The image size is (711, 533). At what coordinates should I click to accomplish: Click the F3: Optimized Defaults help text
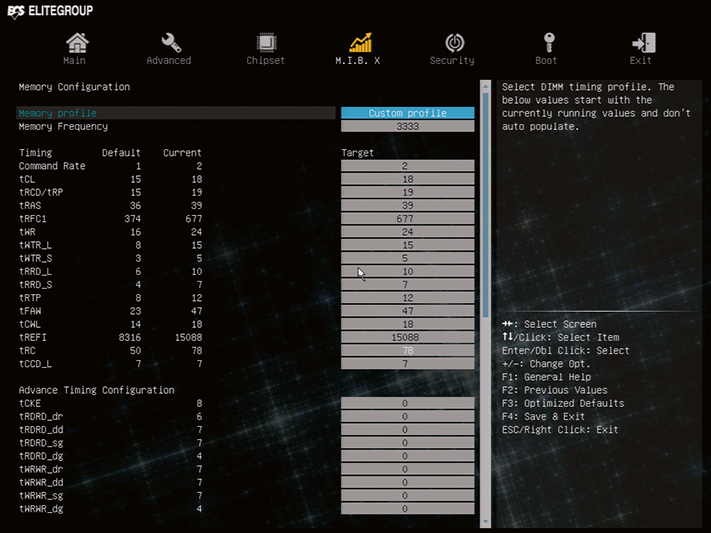tap(563, 403)
